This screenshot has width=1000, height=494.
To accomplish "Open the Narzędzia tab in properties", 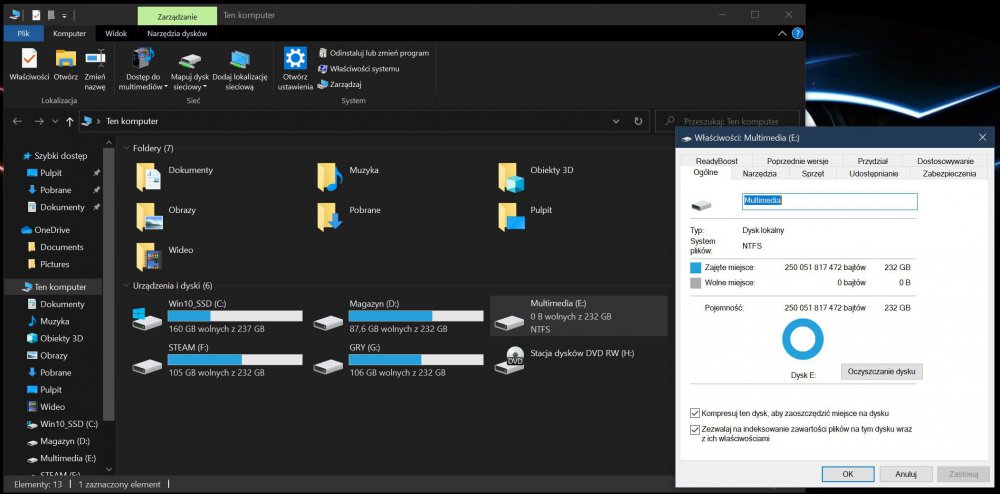I will tap(759, 174).
